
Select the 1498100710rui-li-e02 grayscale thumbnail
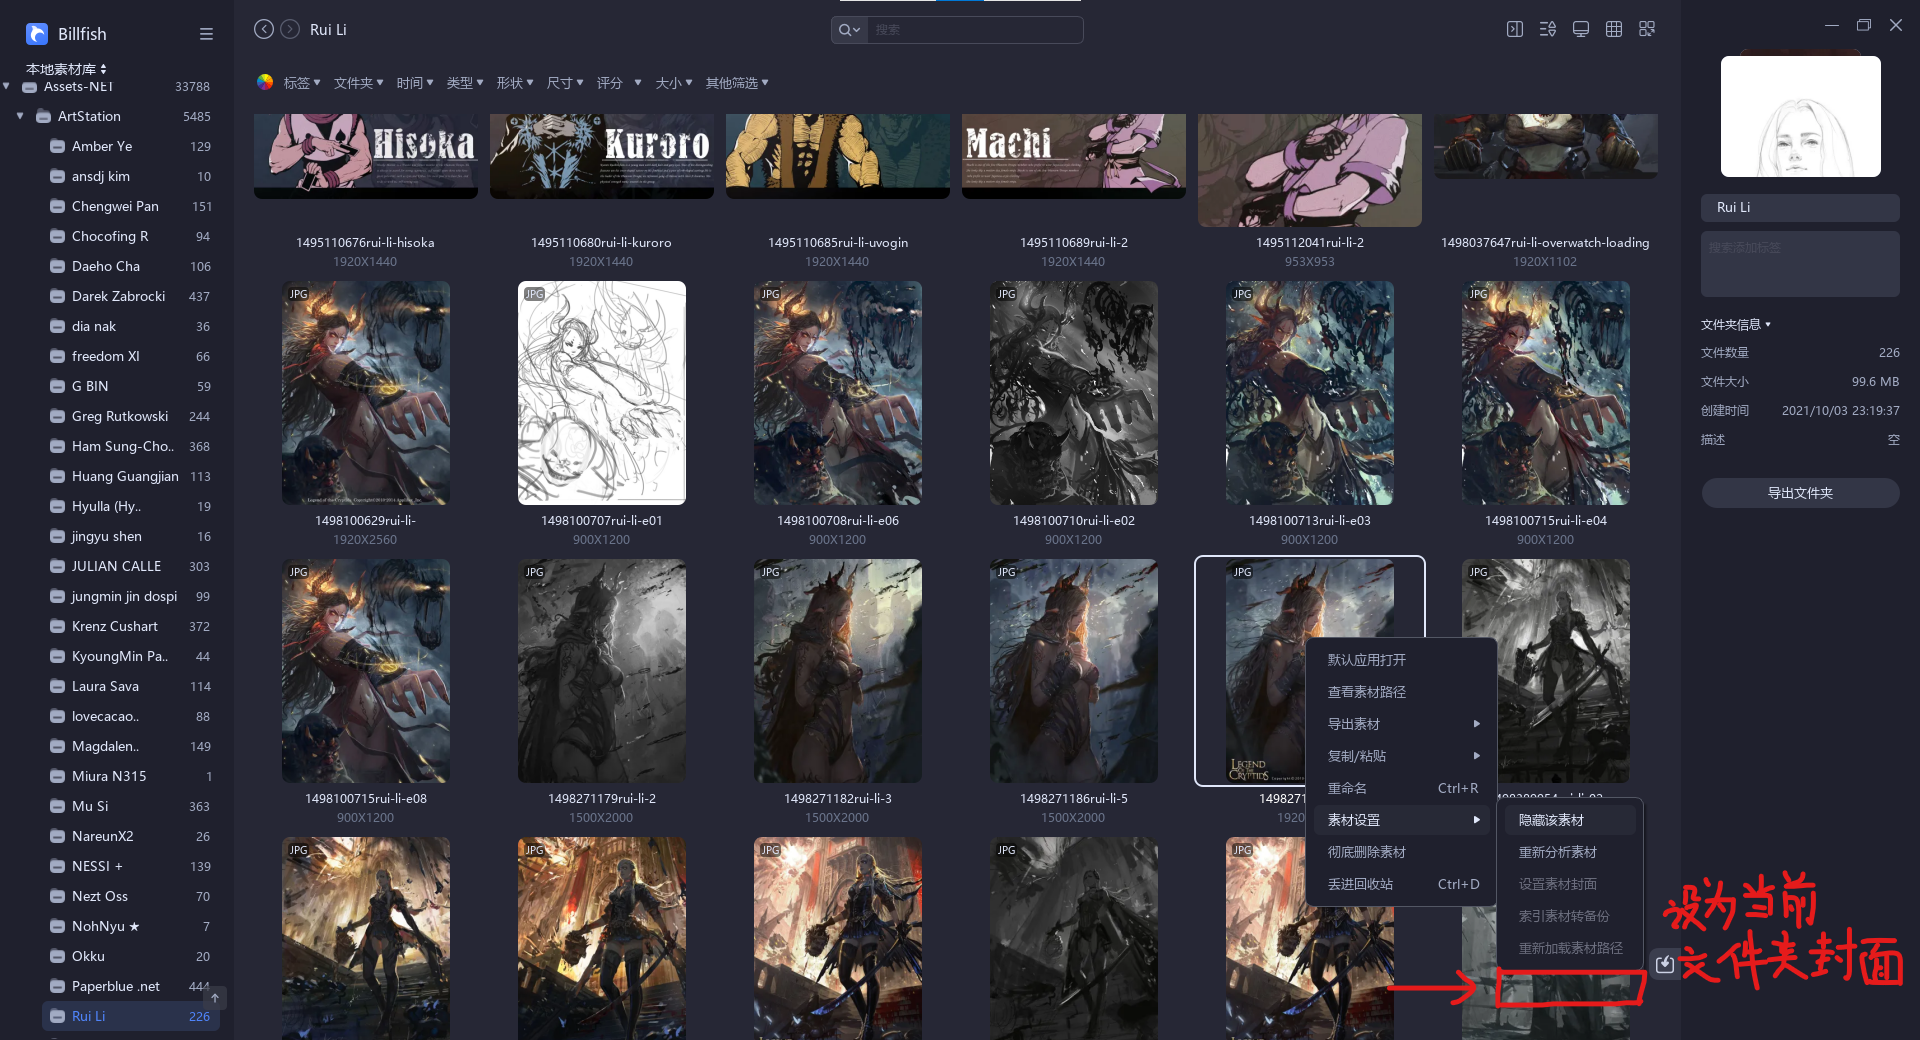pyautogui.click(x=1074, y=393)
